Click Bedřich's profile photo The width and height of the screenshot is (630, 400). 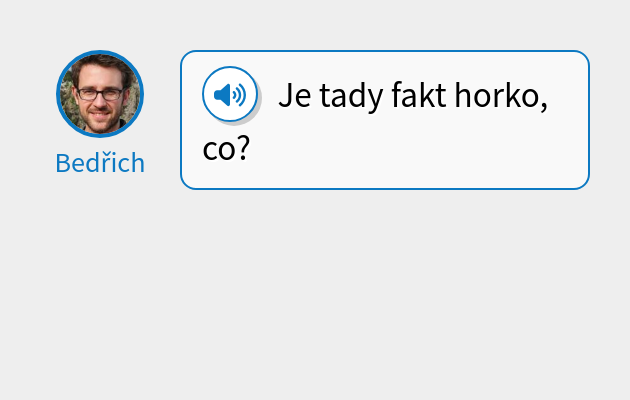click(100, 93)
